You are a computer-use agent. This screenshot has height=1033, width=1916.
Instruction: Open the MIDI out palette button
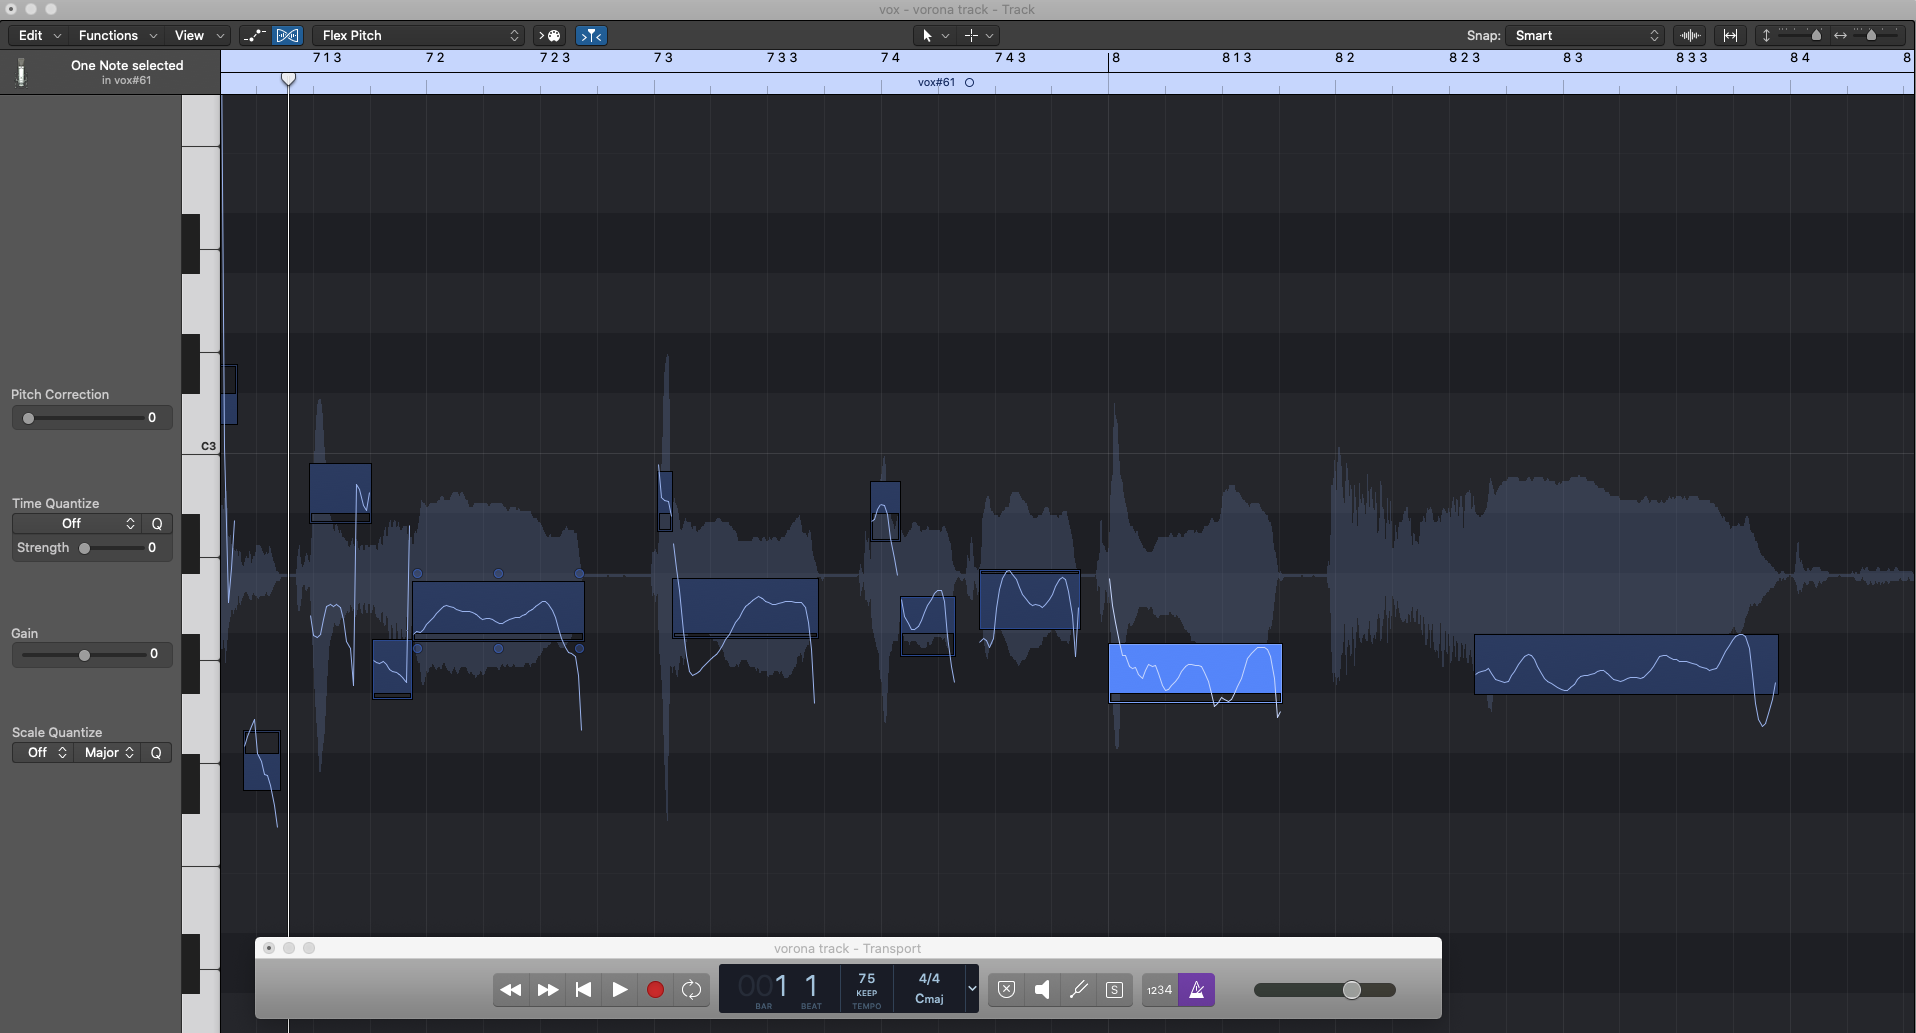coord(550,35)
